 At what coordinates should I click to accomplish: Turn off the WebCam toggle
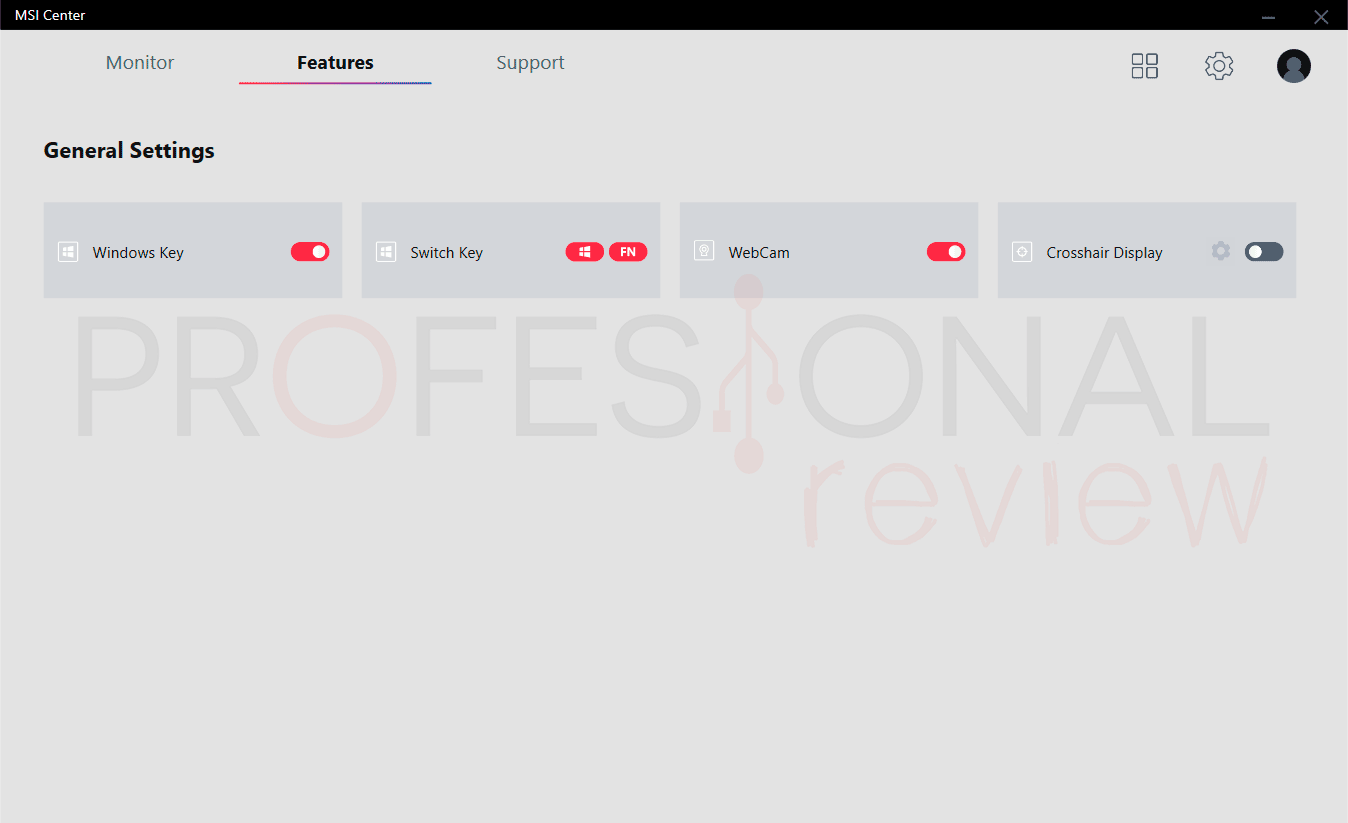pos(946,252)
